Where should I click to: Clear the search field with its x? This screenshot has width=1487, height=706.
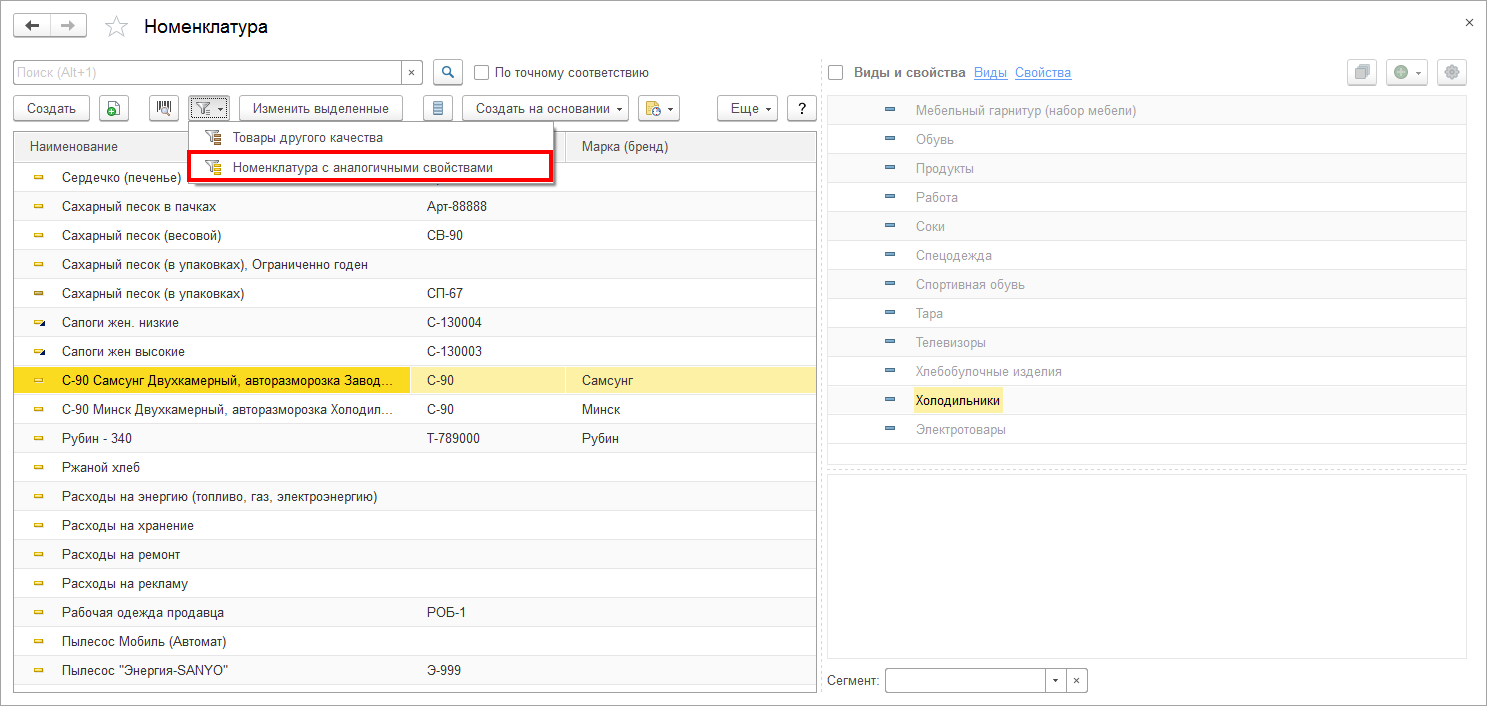[x=413, y=72]
